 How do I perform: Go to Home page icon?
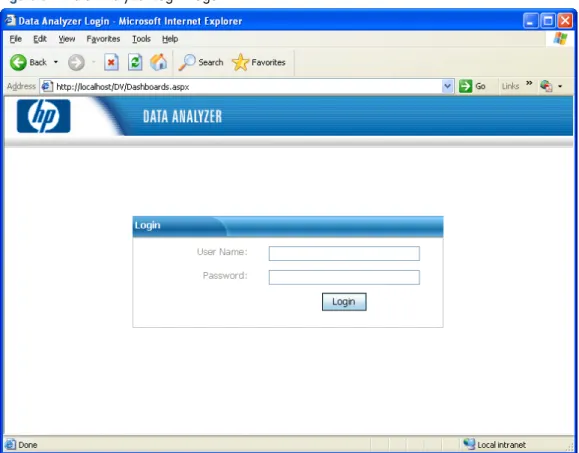tap(159, 62)
